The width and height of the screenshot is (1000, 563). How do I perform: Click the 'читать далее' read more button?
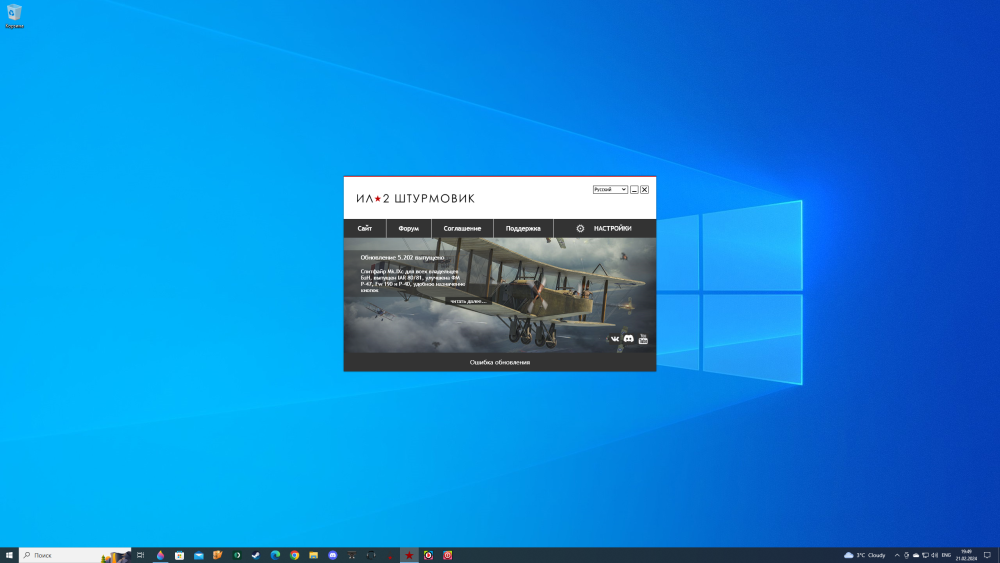coord(467,300)
